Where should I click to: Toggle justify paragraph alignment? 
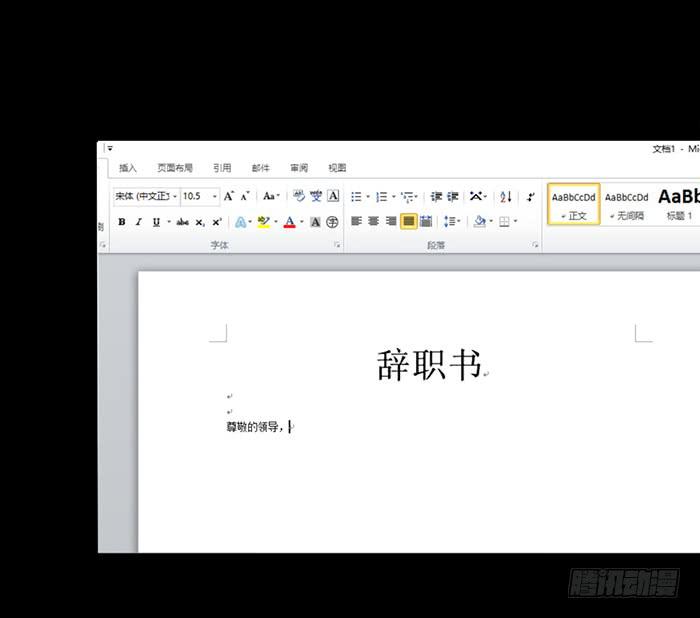(409, 221)
